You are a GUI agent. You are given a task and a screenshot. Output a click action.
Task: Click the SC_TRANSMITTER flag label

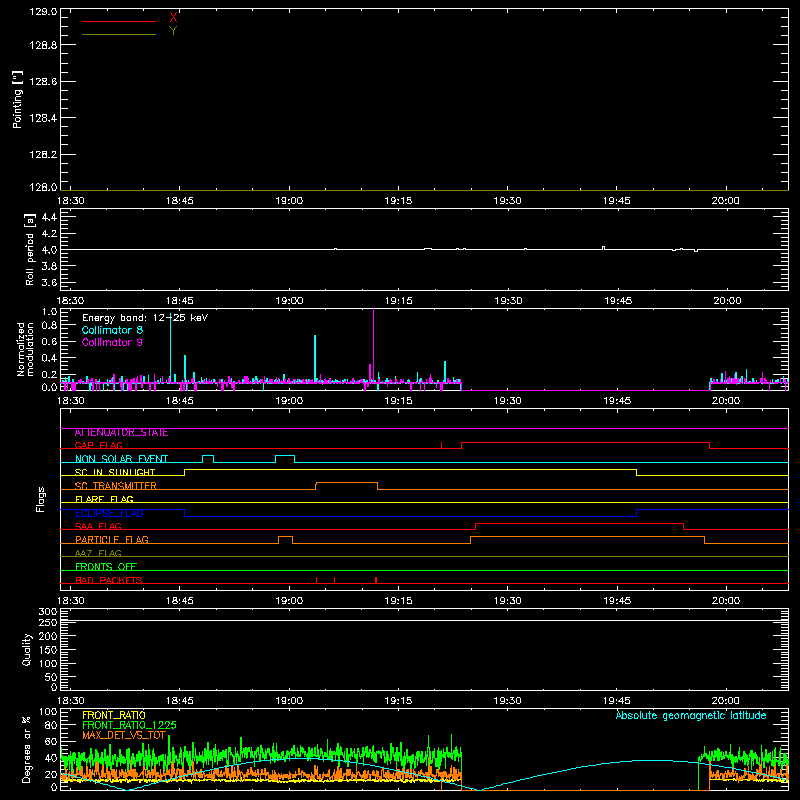click(x=116, y=486)
